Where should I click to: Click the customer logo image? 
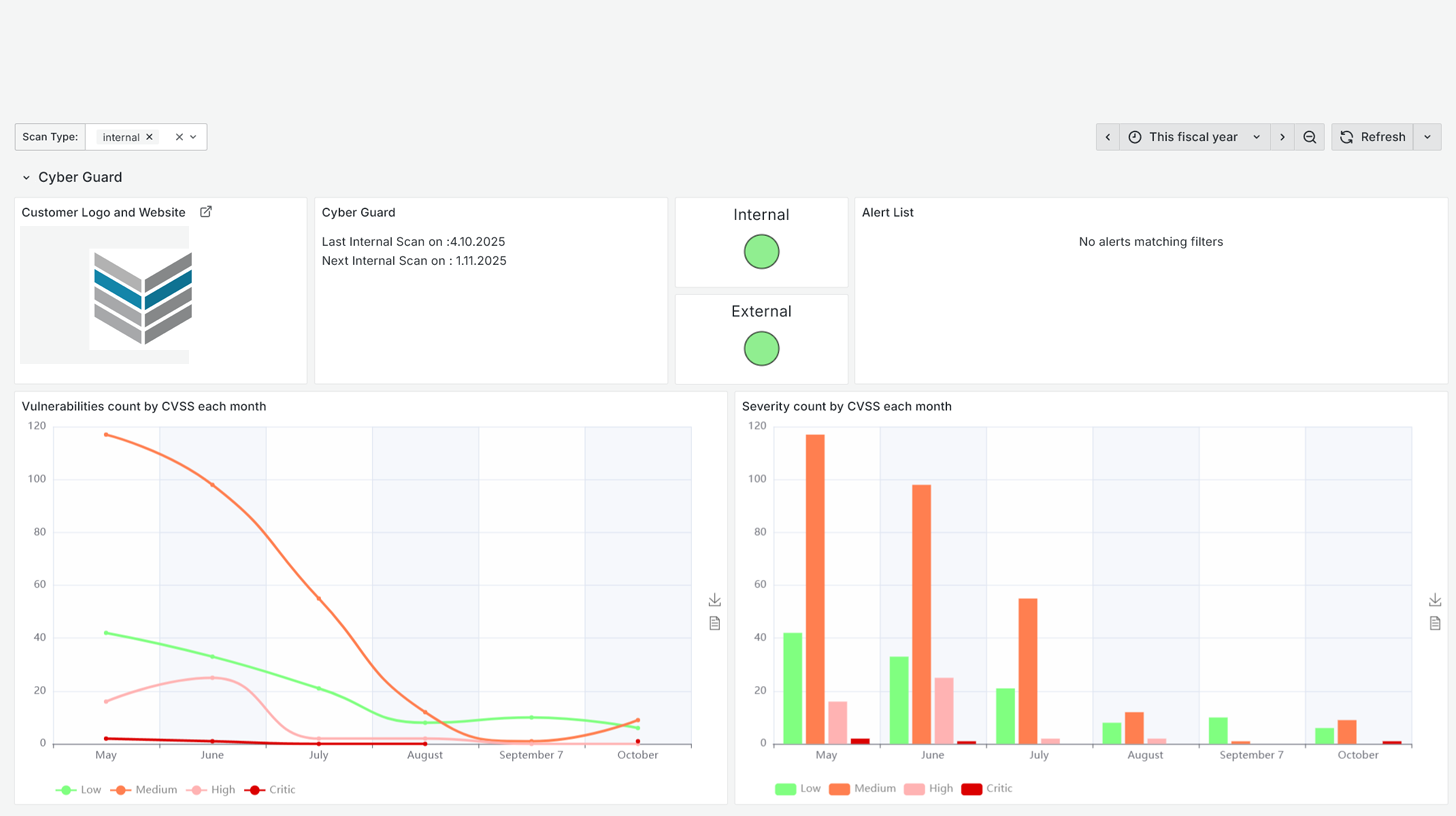click(142, 297)
